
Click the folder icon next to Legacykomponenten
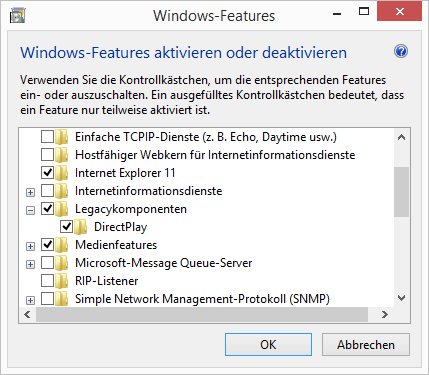[x=62, y=209]
